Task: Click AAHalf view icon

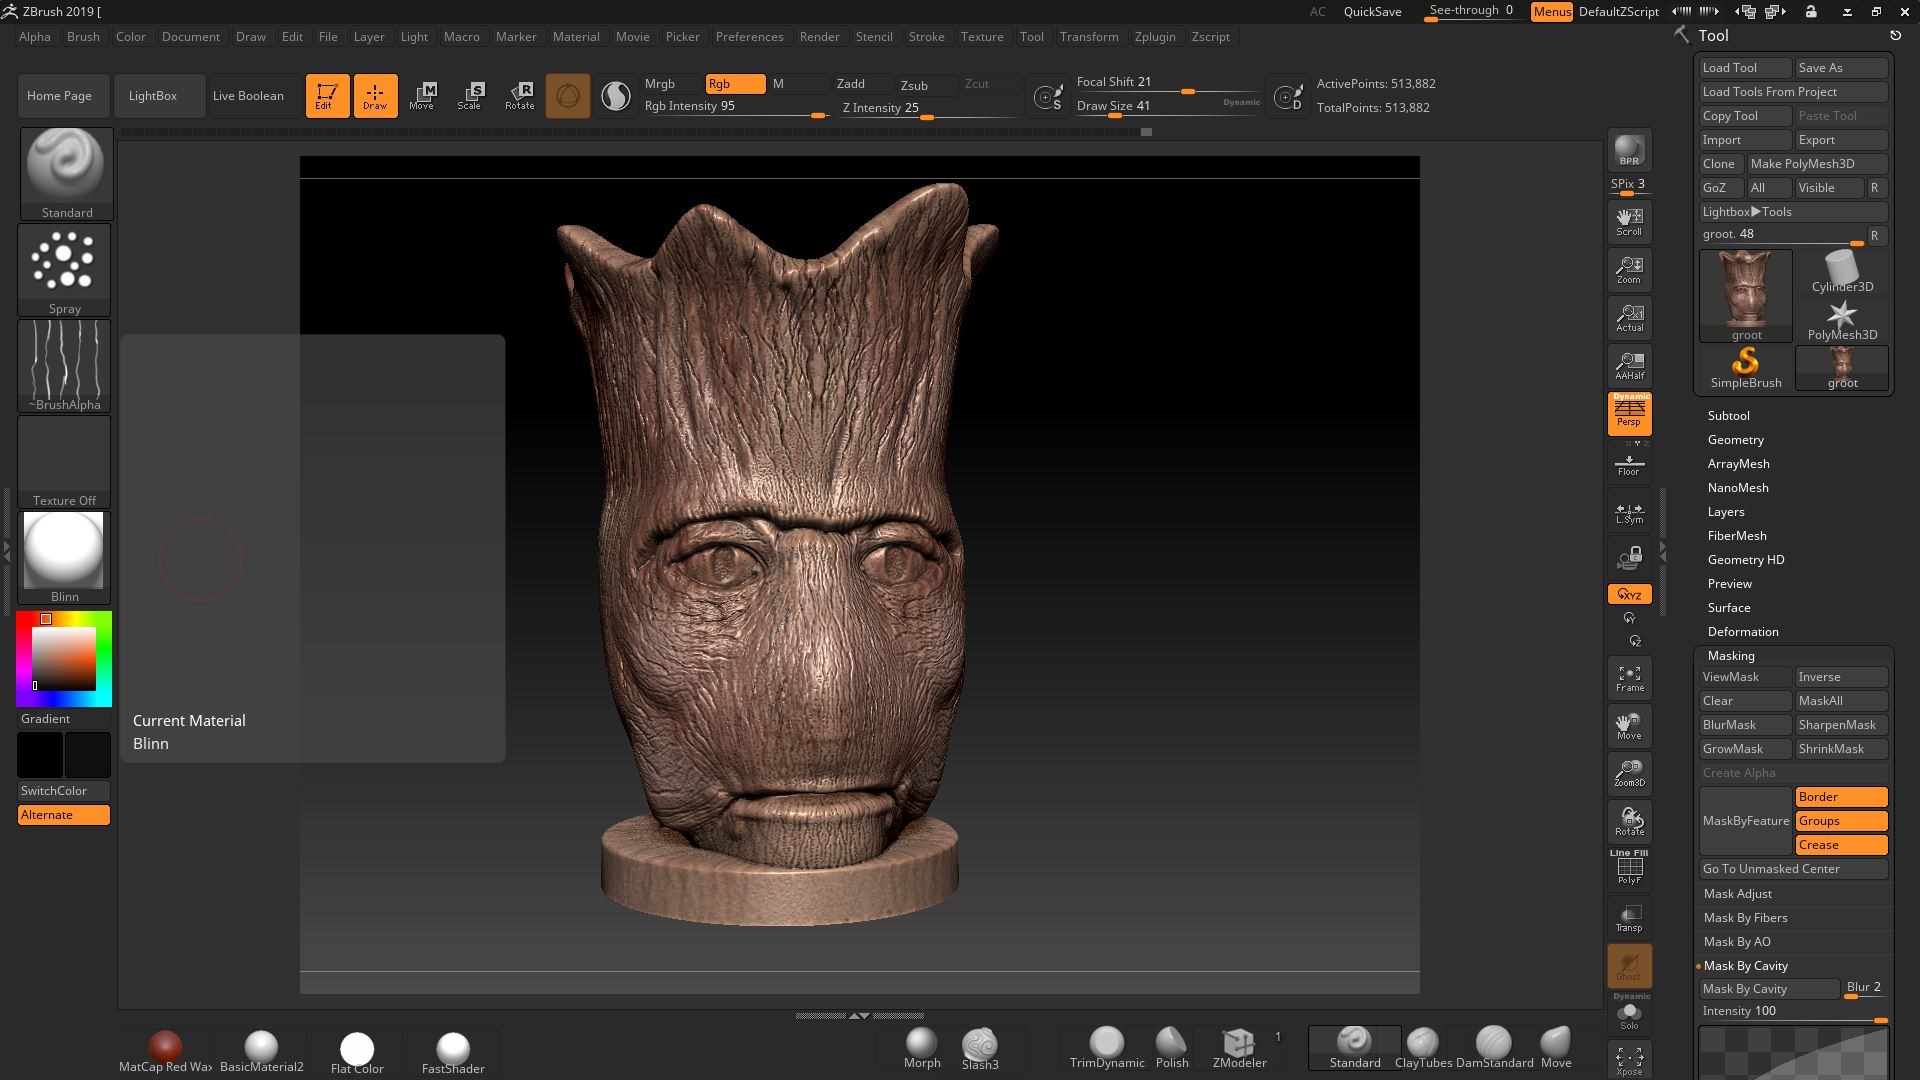Action: click(x=1629, y=366)
